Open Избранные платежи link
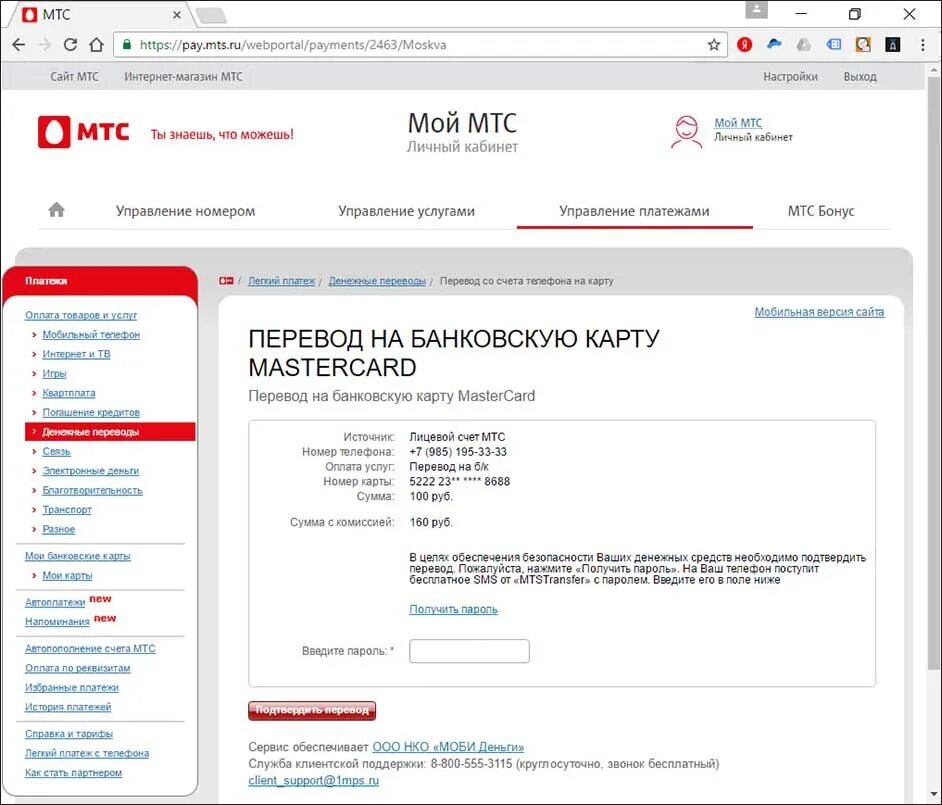Viewport: 942px width, 805px height. (x=72, y=687)
